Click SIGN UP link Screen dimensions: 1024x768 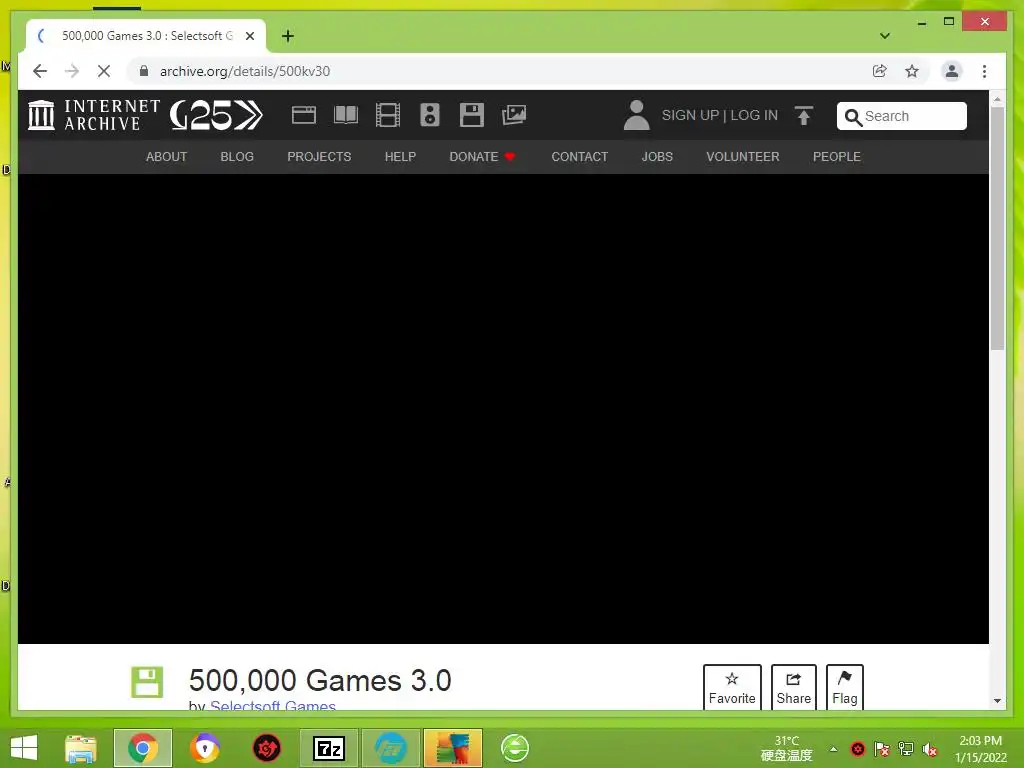click(x=690, y=115)
